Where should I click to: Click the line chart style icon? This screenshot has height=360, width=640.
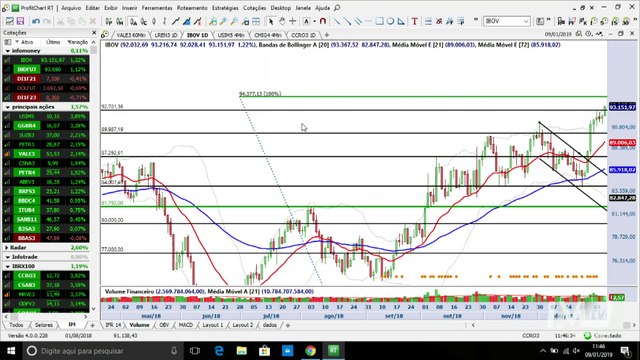tap(176, 21)
